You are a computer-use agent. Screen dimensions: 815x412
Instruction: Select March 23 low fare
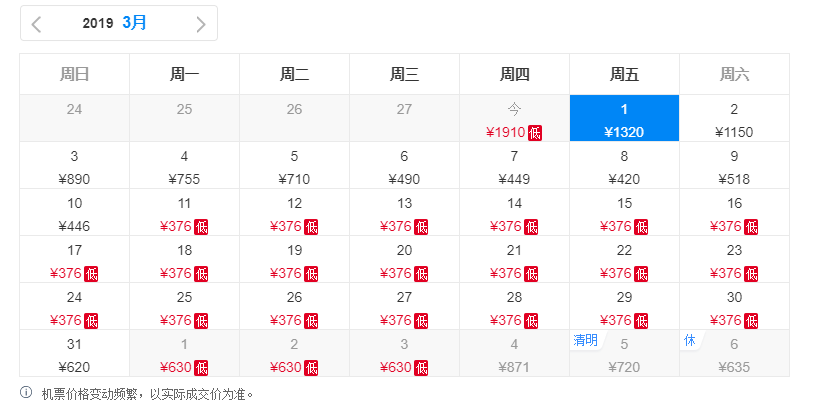(x=734, y=259)
